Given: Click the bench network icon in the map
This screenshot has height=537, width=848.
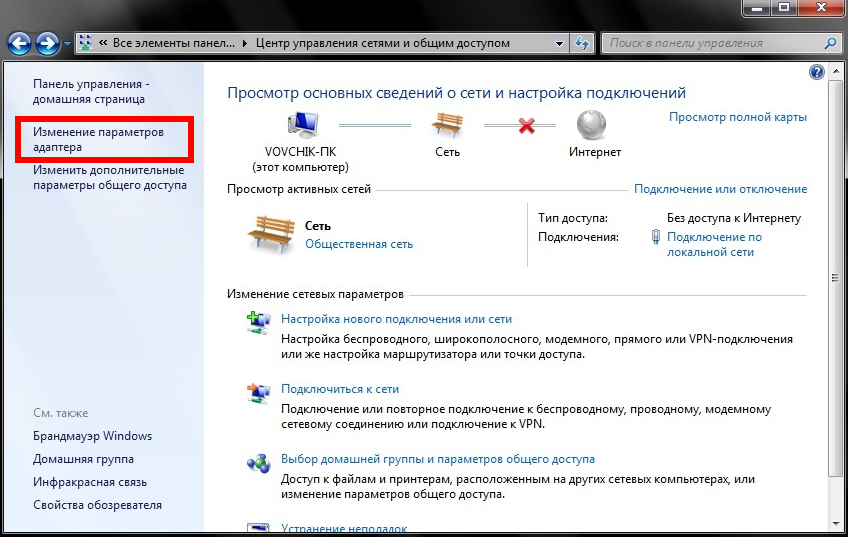Looking at the screenshot, I should coord(447,124).
